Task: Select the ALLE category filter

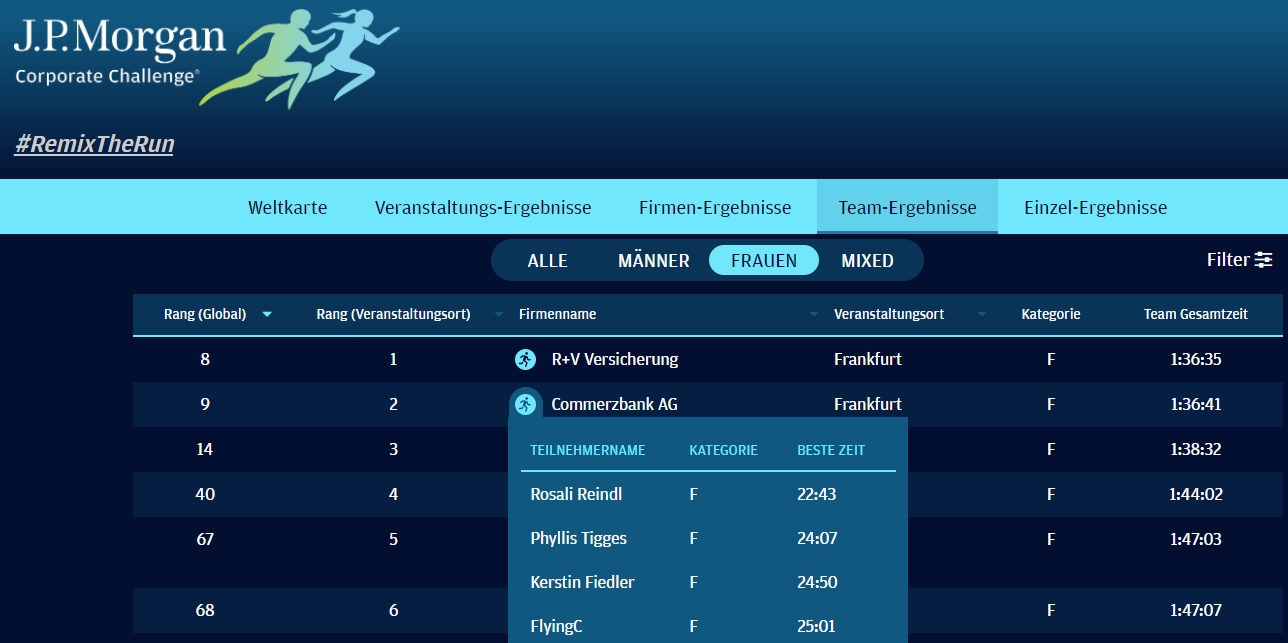Action: pos(548,261)
